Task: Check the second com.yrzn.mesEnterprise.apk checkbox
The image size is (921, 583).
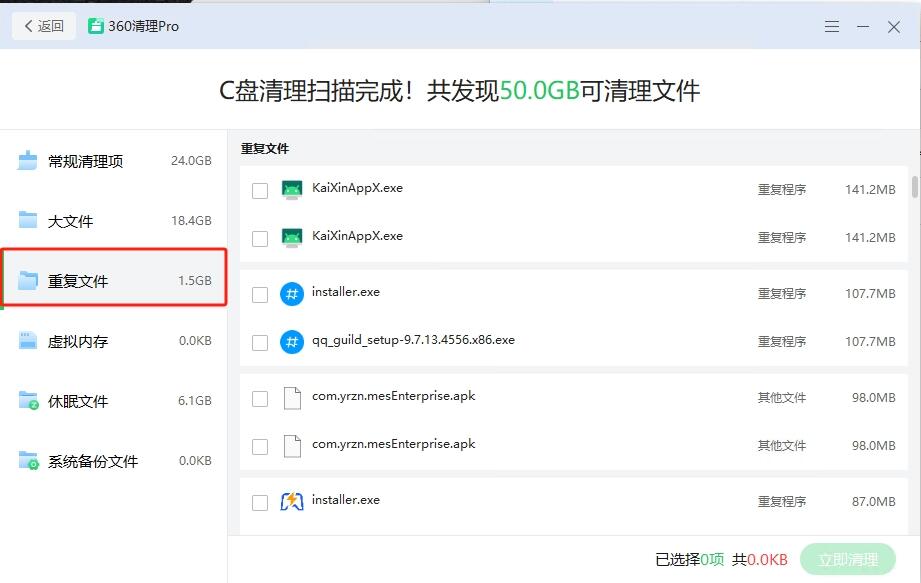Action: pyautogui.click(x=260, y=447)
